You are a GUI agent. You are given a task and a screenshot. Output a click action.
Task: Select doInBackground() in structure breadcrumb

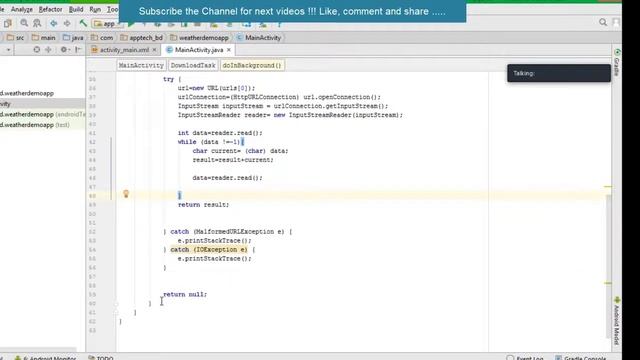click(x=252, y=65)
